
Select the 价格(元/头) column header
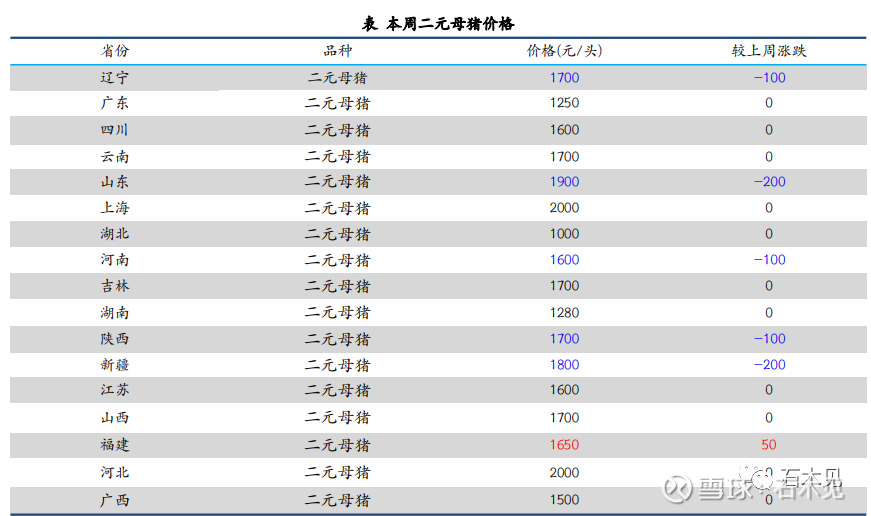click(564, 51)
